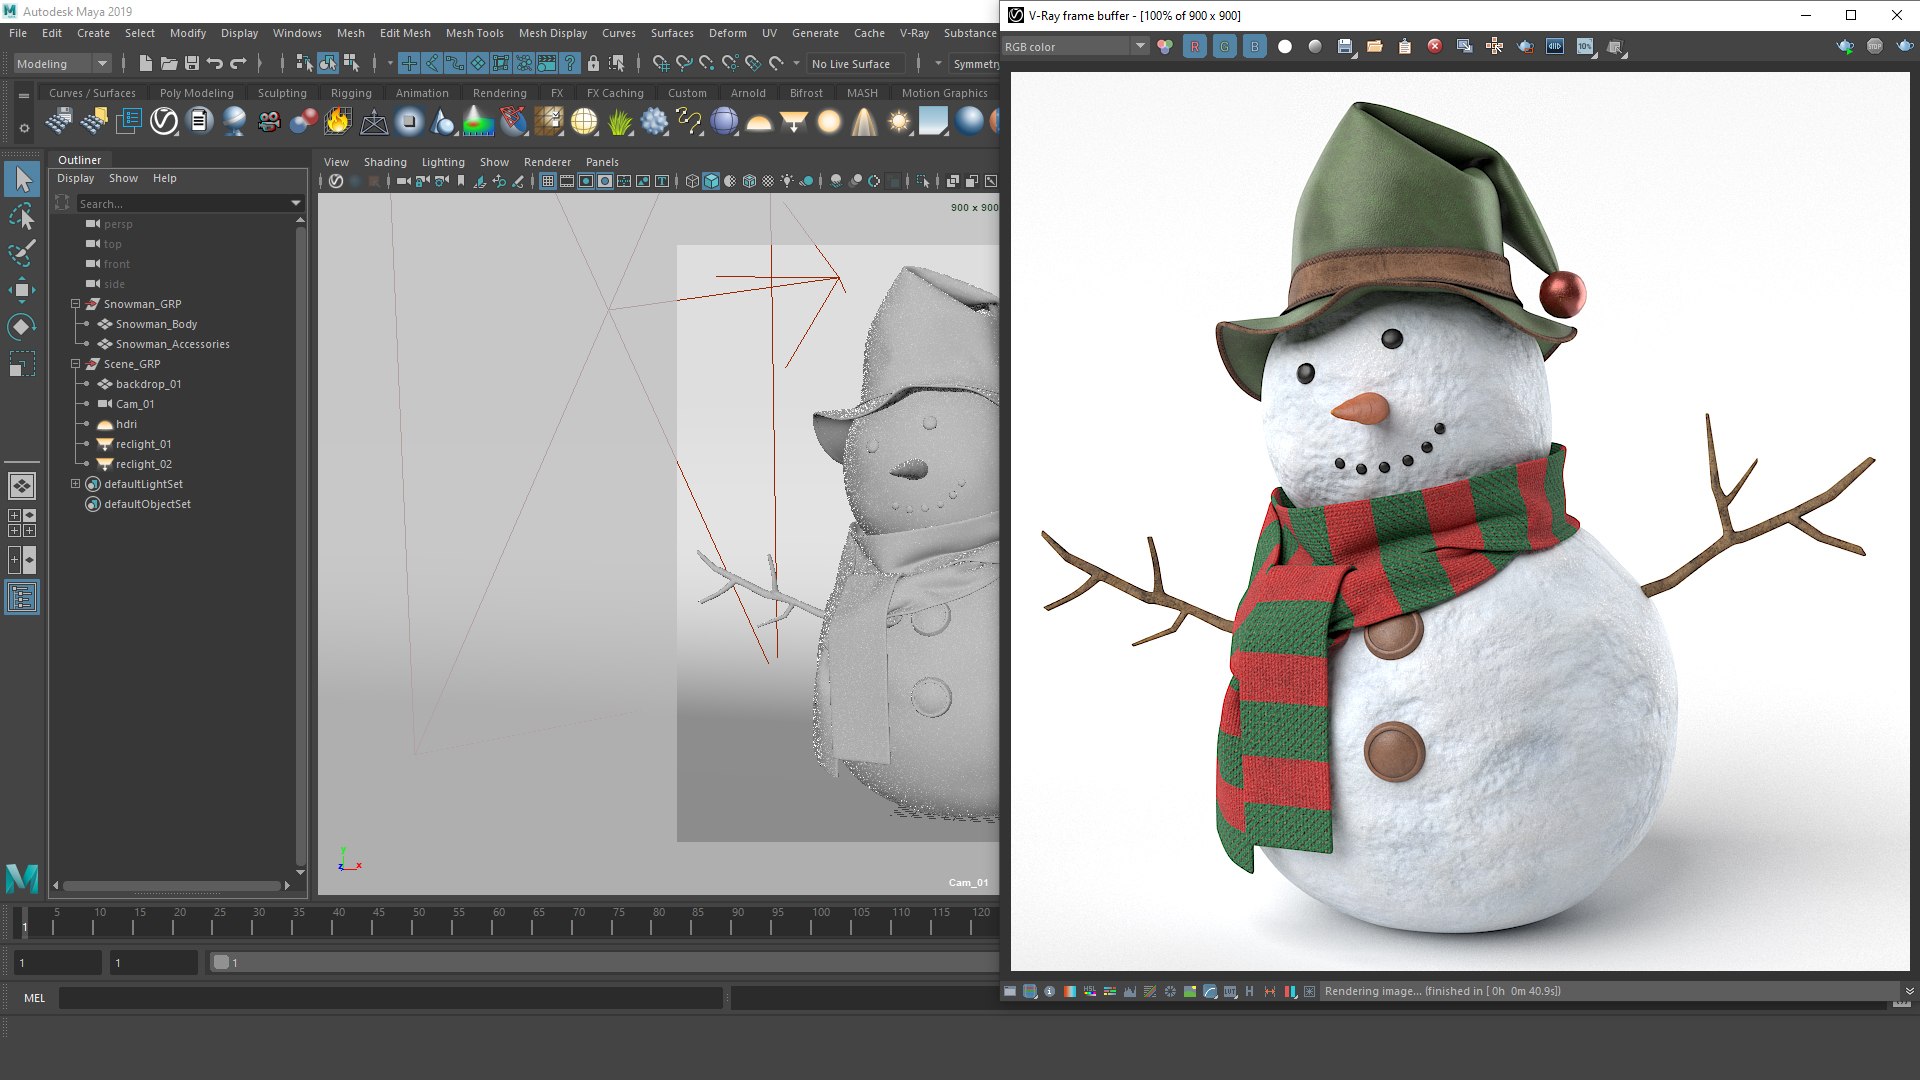Click the V-Ray fire/IPR shelf icon
The image size is (1920, 1080).
tap(338, 122)
